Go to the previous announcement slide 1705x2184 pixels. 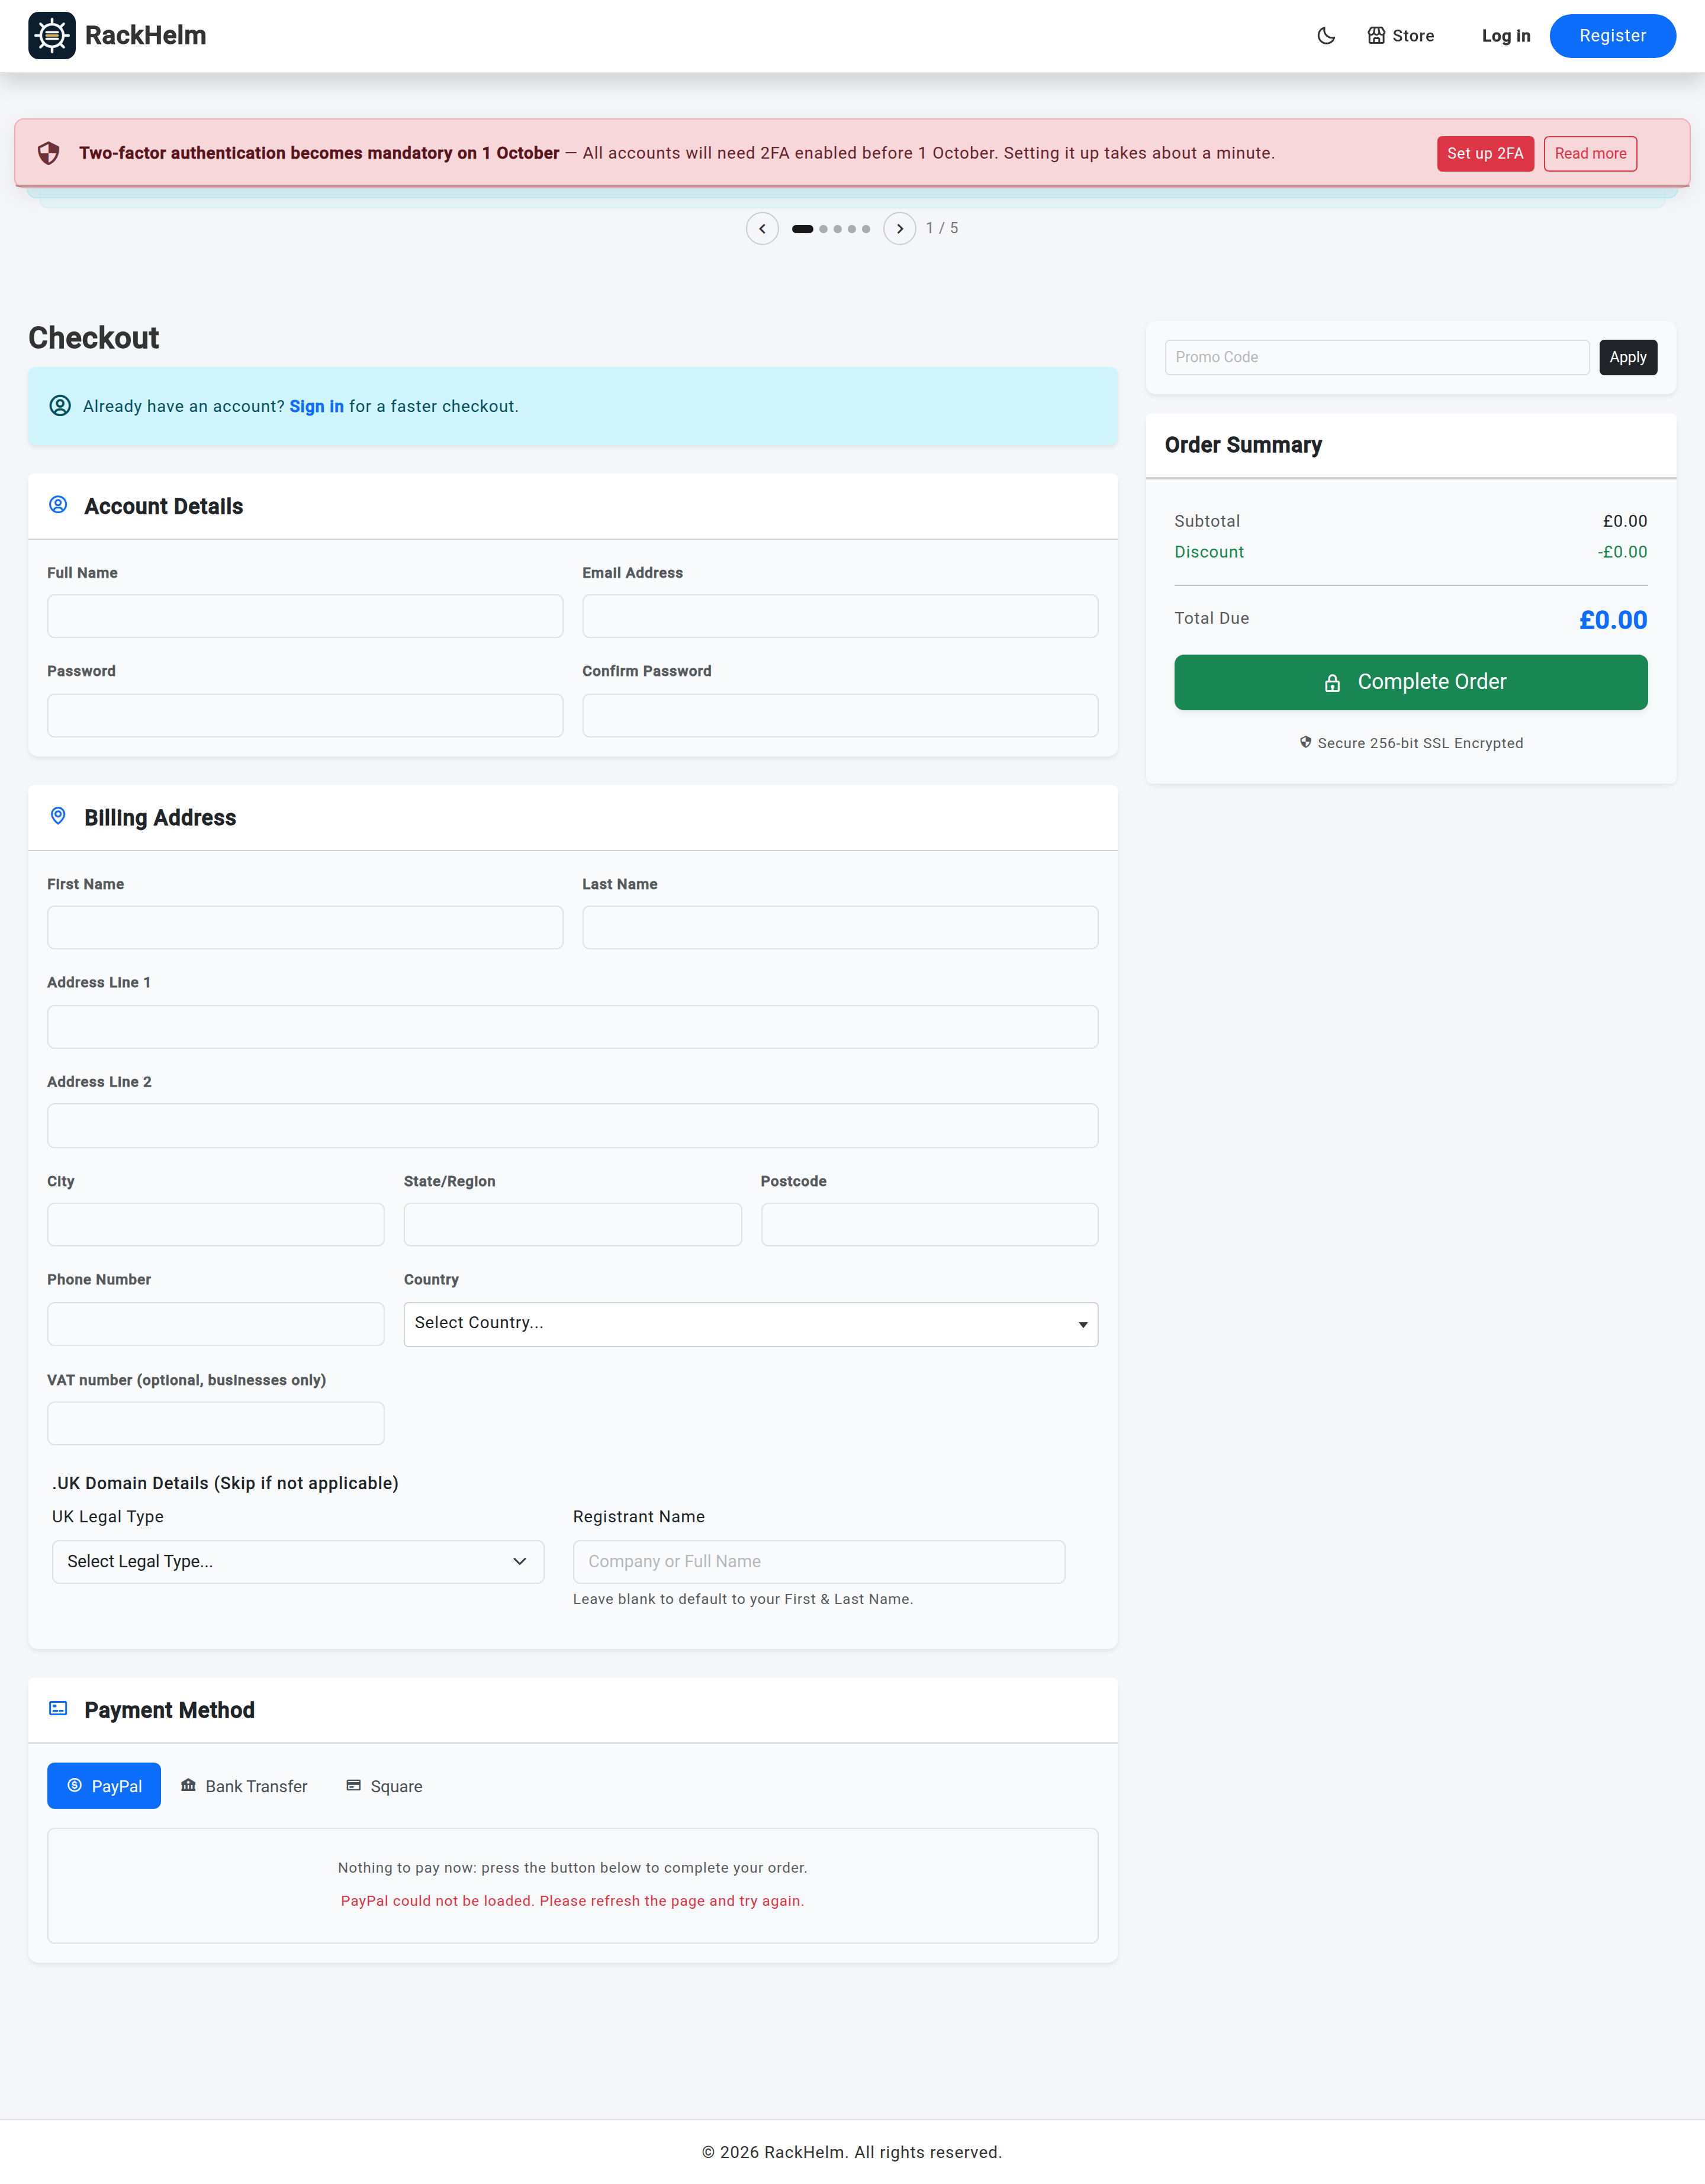pos(762,229)
